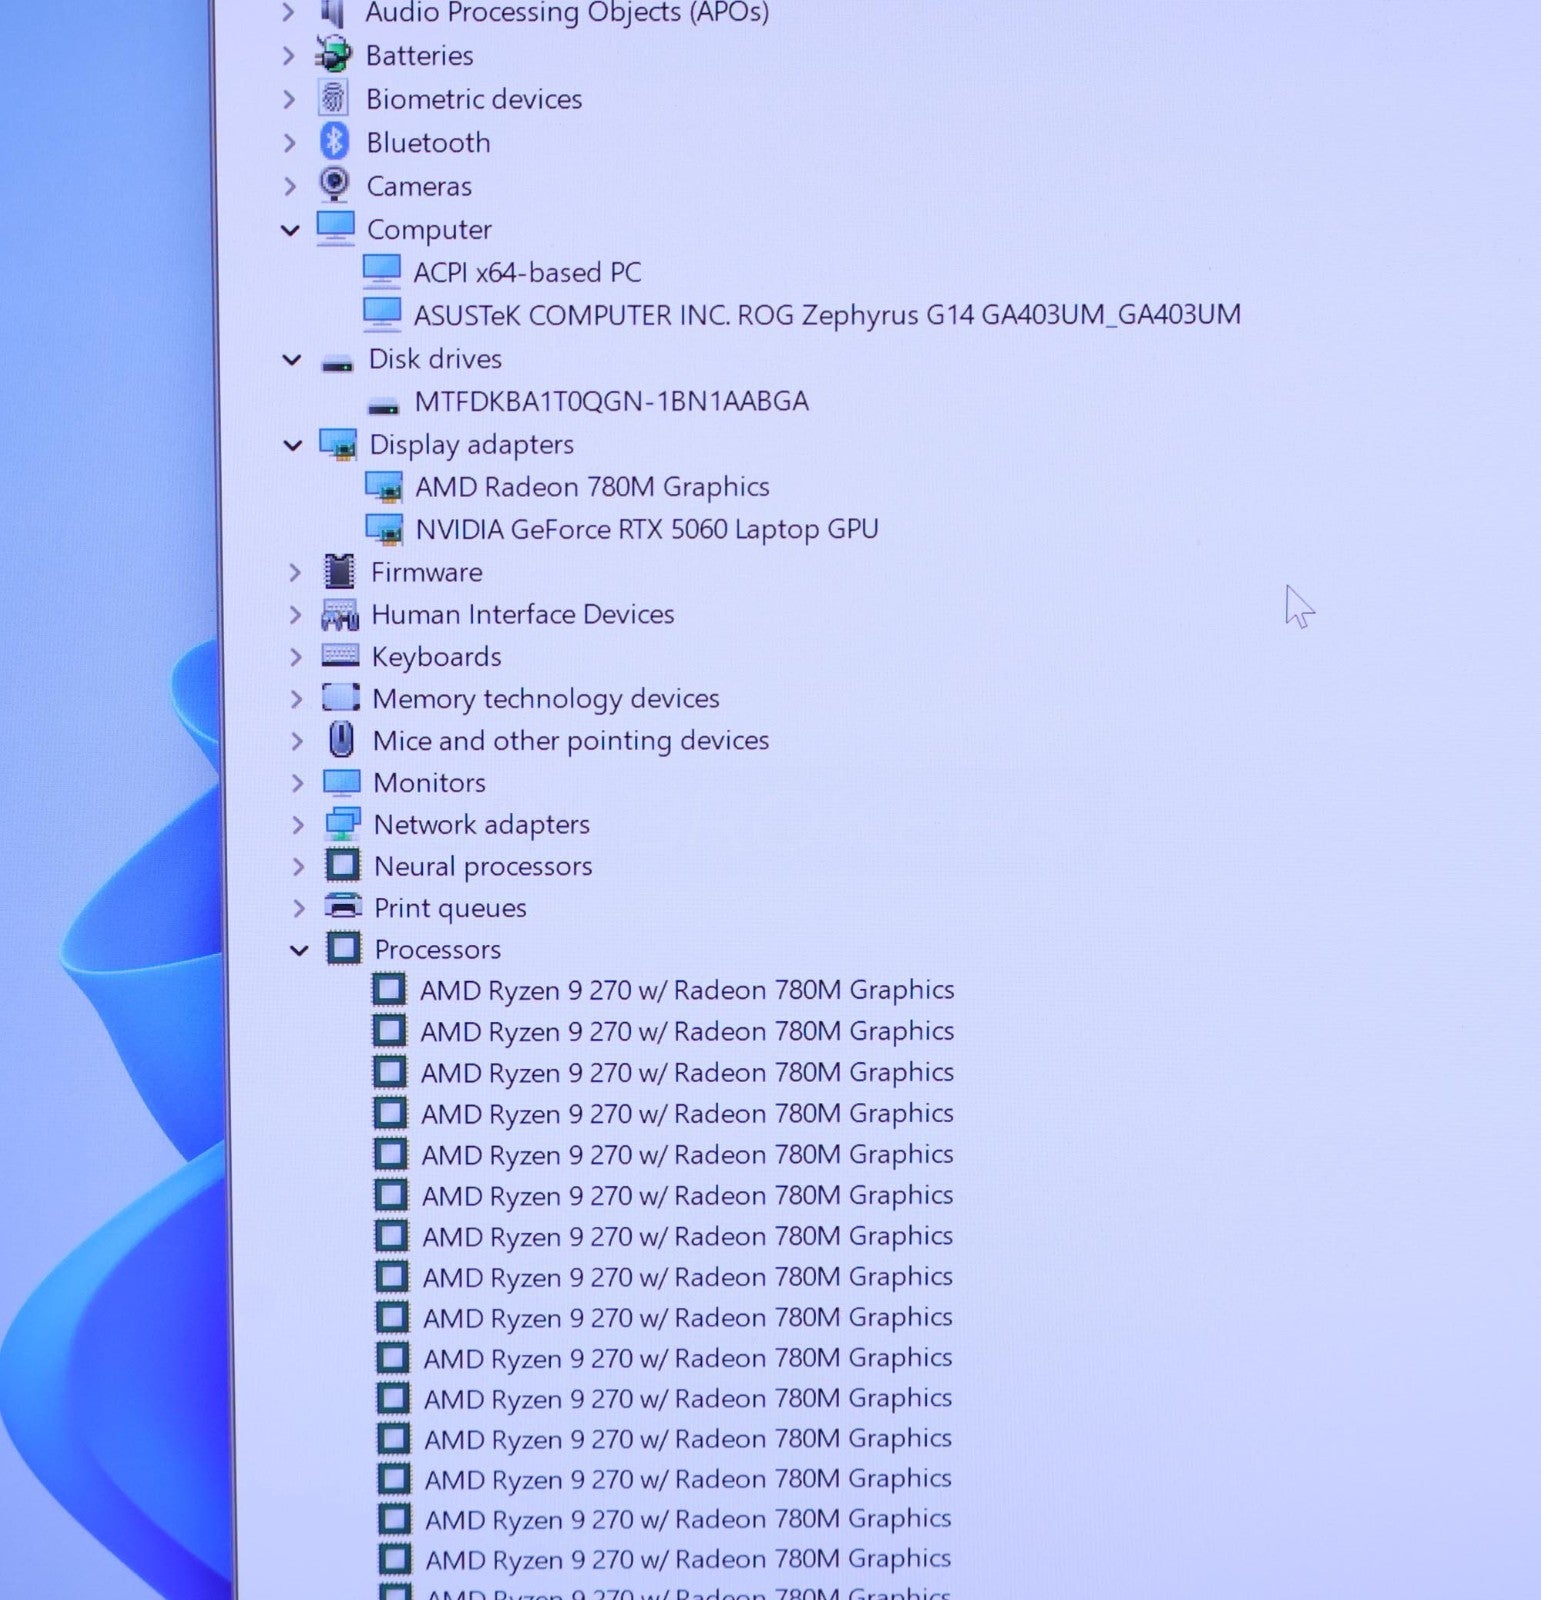Image resolution: width=1541 pixels, height=1600 pixels.
Task: Click the Biometric devices fingerprint icon
Action: [333, 98]
